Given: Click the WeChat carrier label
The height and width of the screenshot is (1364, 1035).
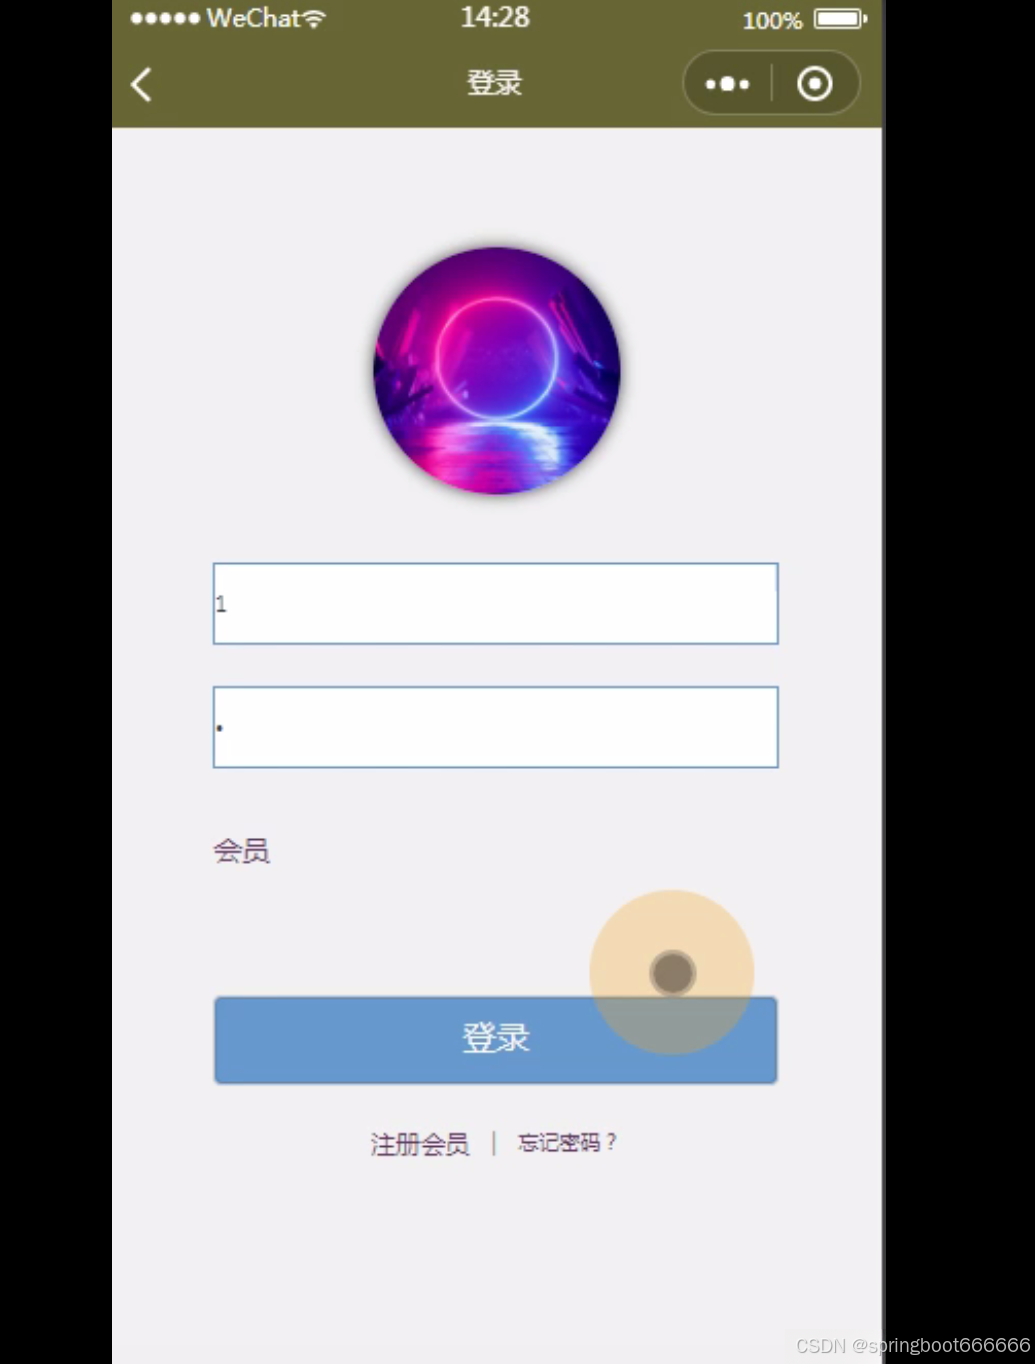Looking at the screenshot, I should click(x=253, y=18).
